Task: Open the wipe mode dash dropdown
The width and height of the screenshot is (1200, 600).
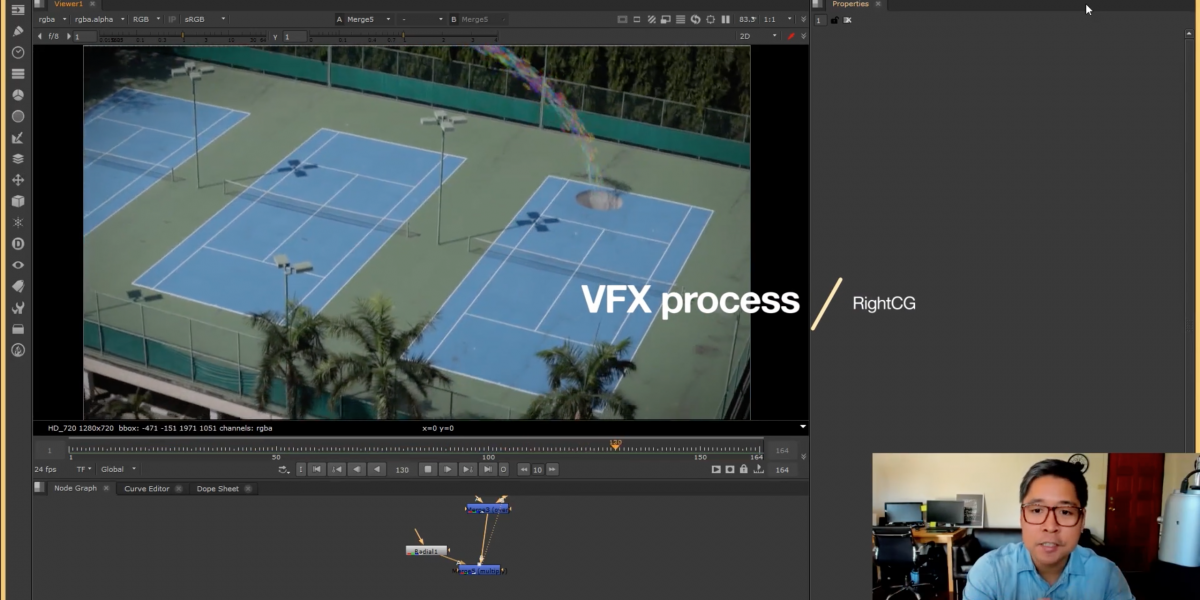Action: [421, 19]
